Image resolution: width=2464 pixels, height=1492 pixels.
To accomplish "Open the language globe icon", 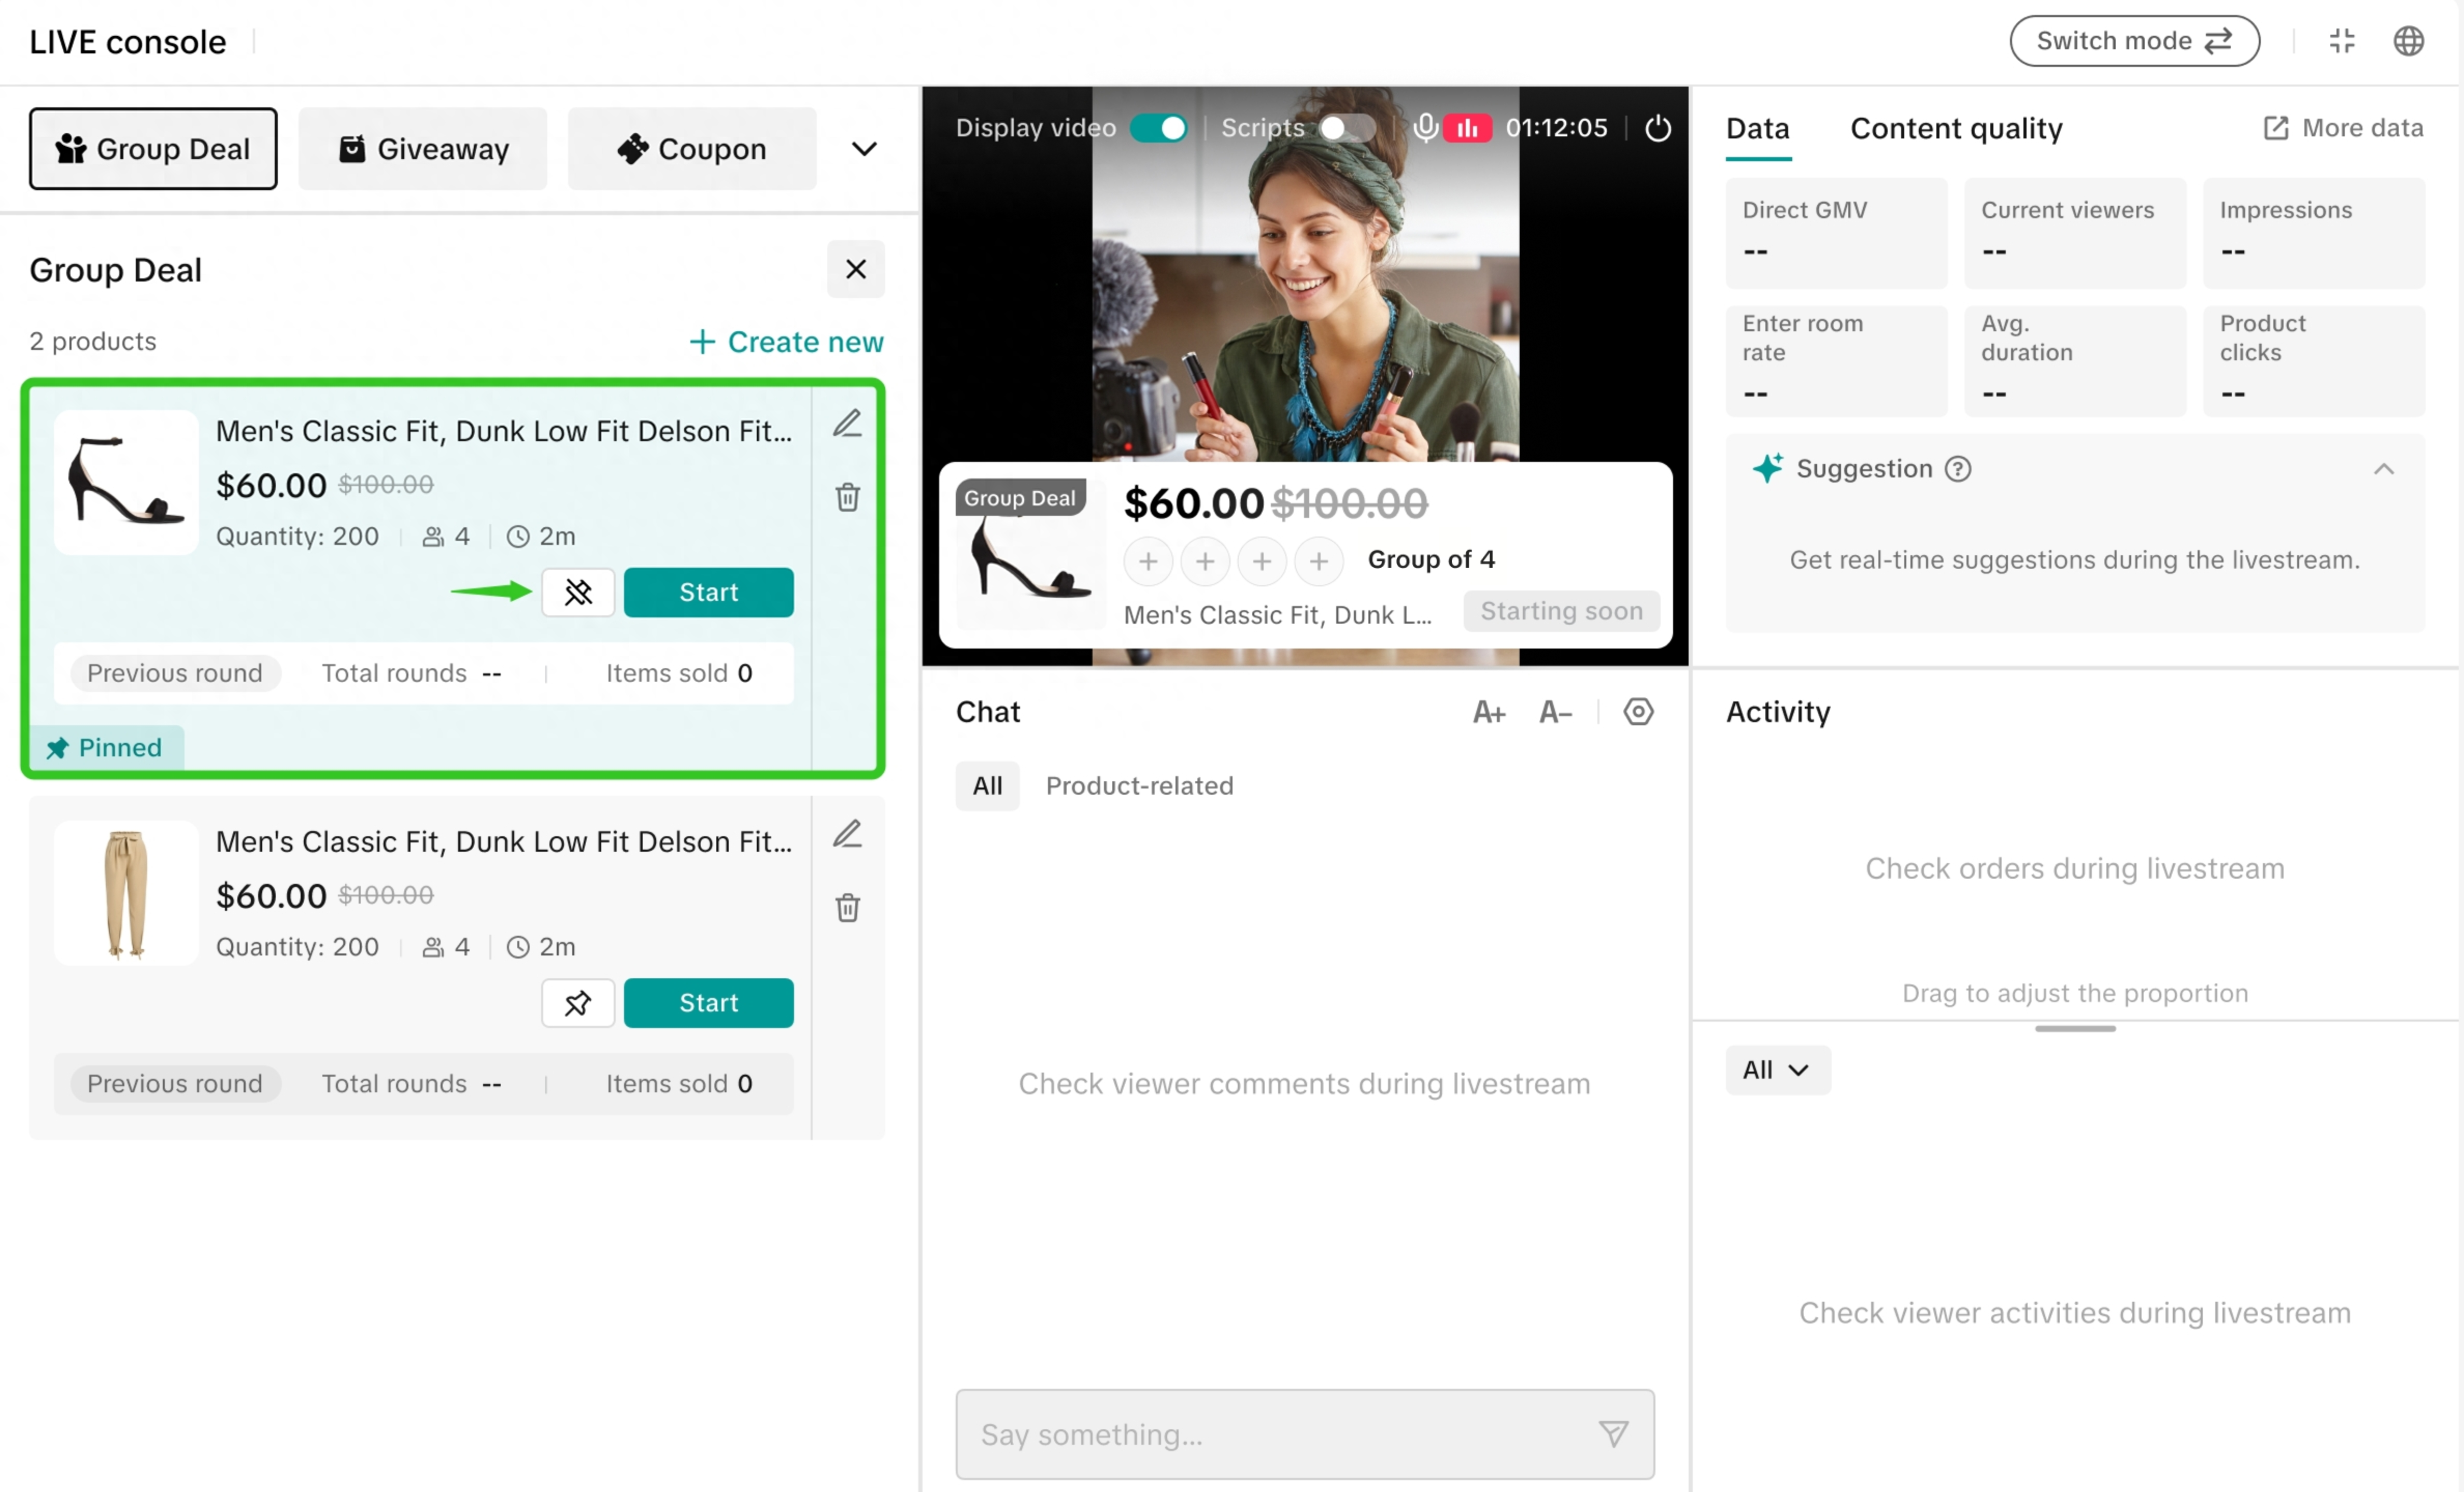I will click(2408, 41).
